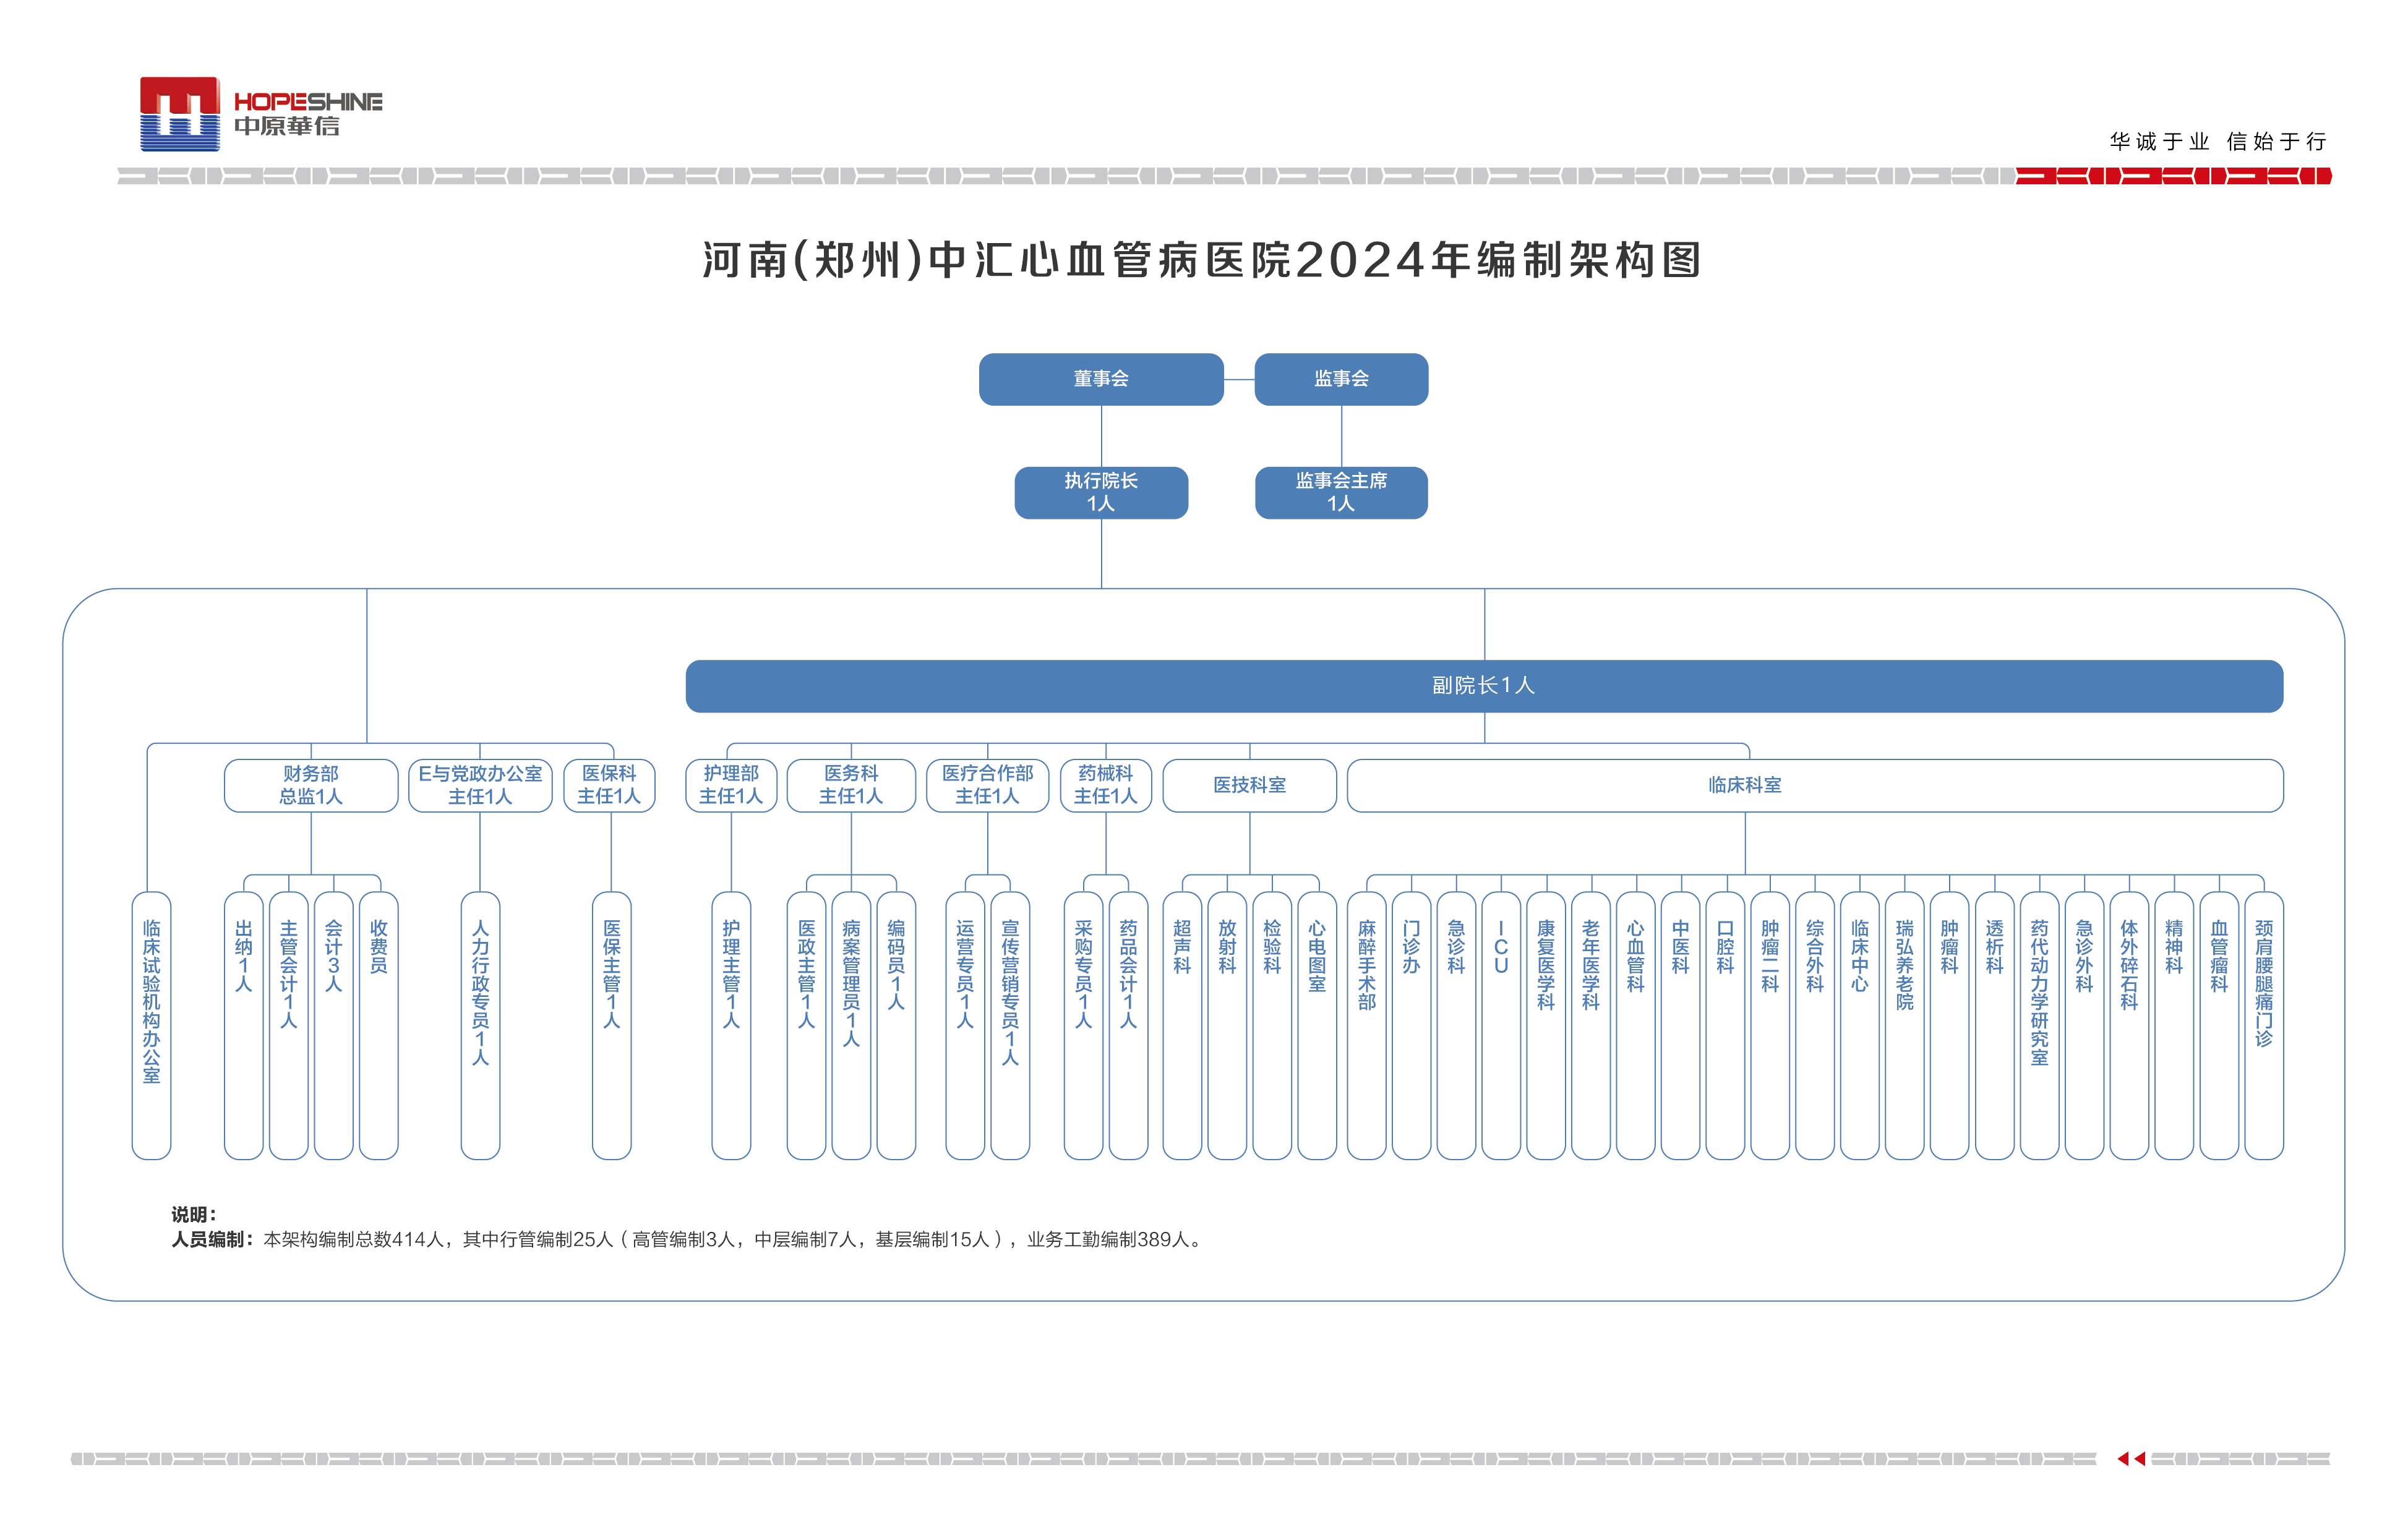Click the 华诚于业 信始于行 slogan
Viewport: 2408px width, 1535px height.
point(2218,141)
